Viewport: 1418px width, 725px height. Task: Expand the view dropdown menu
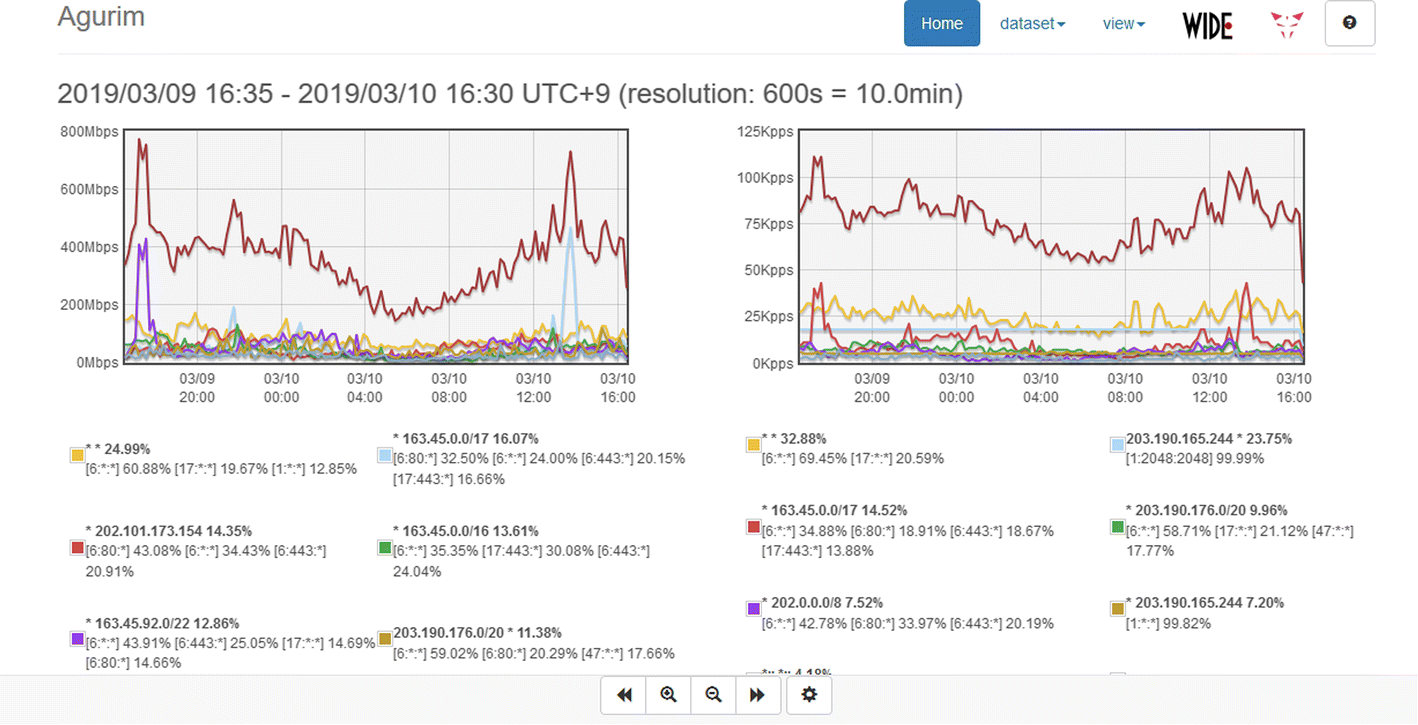click(1123, 24)
